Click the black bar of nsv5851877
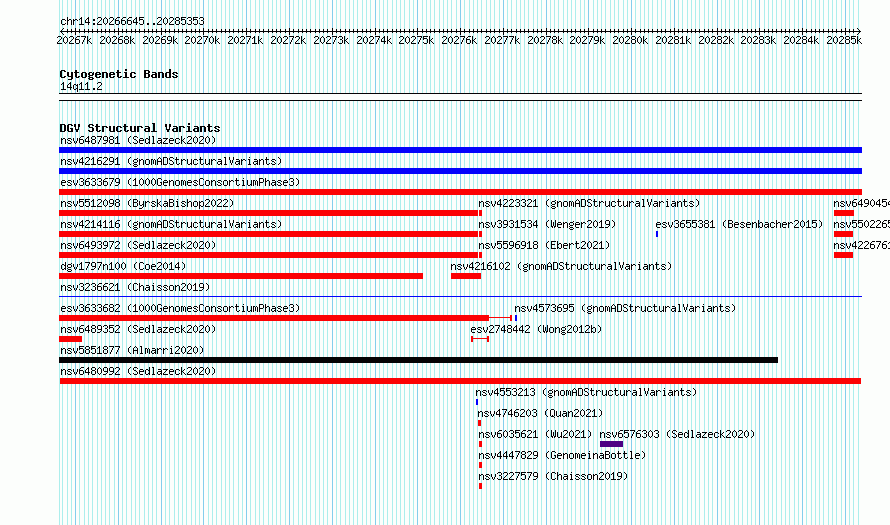 point(418,360)
